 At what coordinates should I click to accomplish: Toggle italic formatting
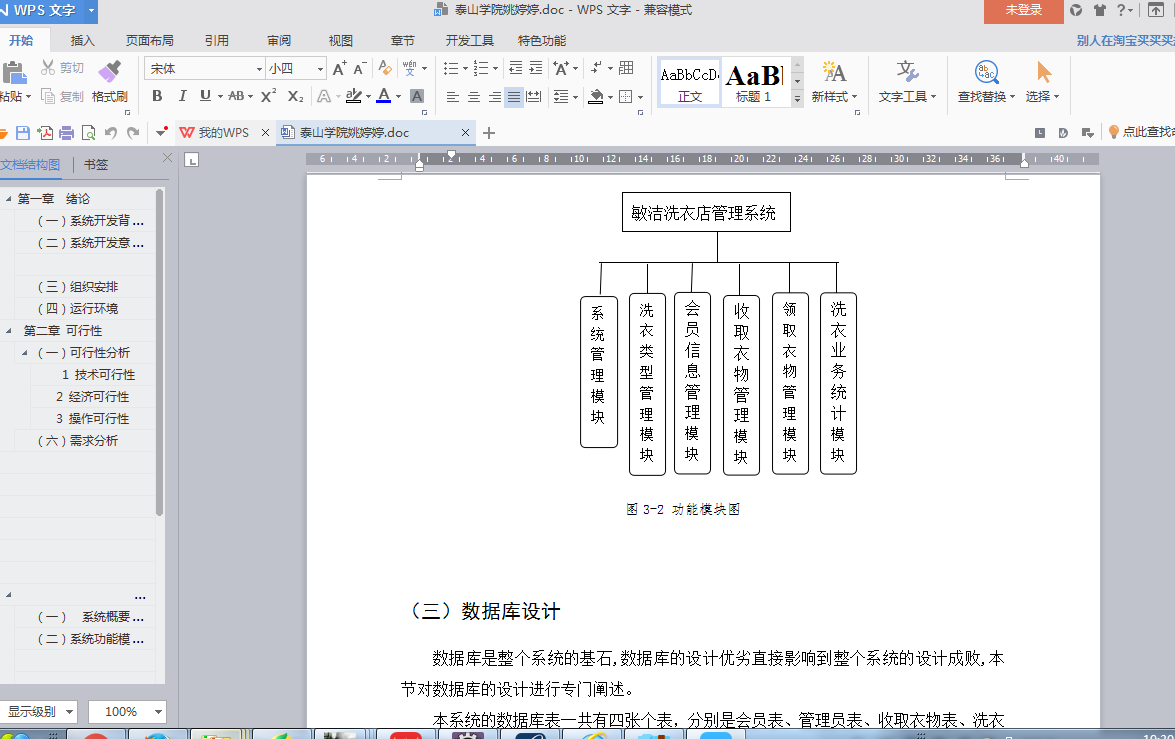(x=182, y=96)
